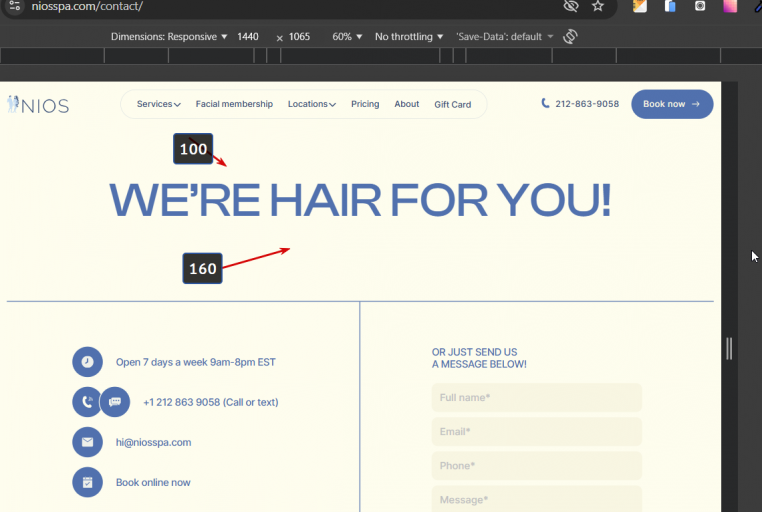
Task: Click the hi@niosspa.com email link
Action: [154, 442]
